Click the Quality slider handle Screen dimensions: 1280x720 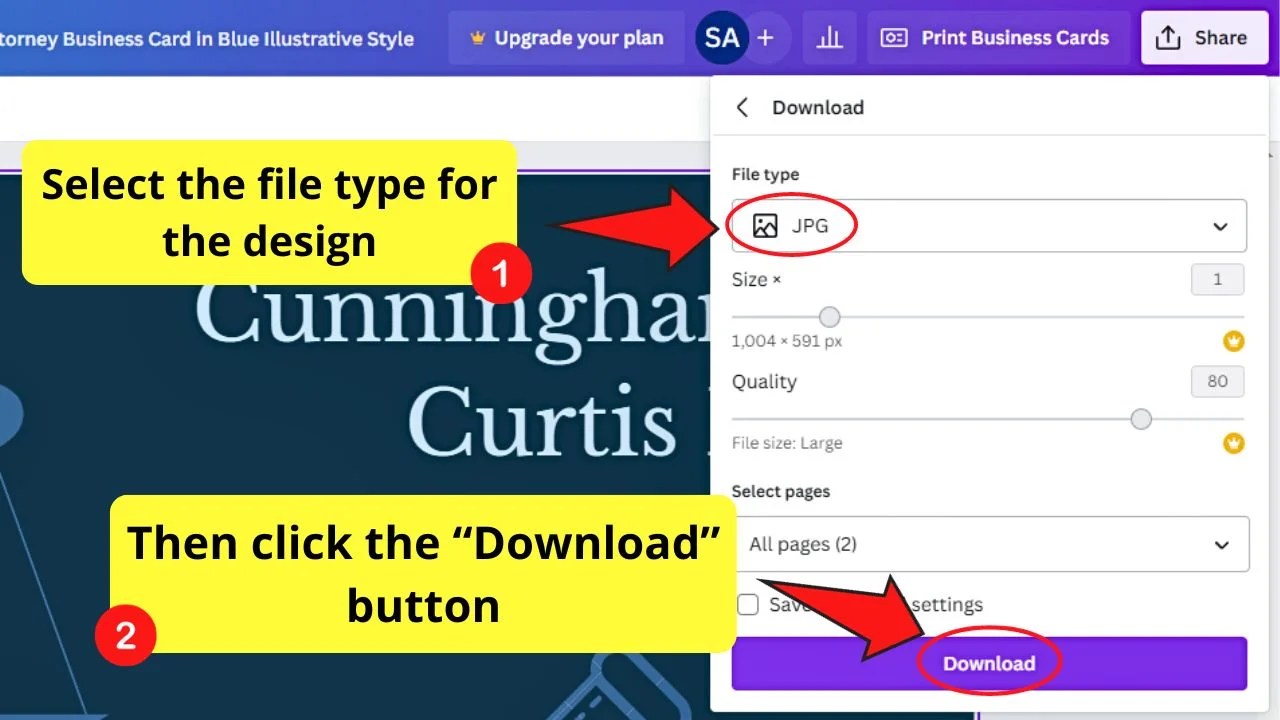[x=1140, y=419]
